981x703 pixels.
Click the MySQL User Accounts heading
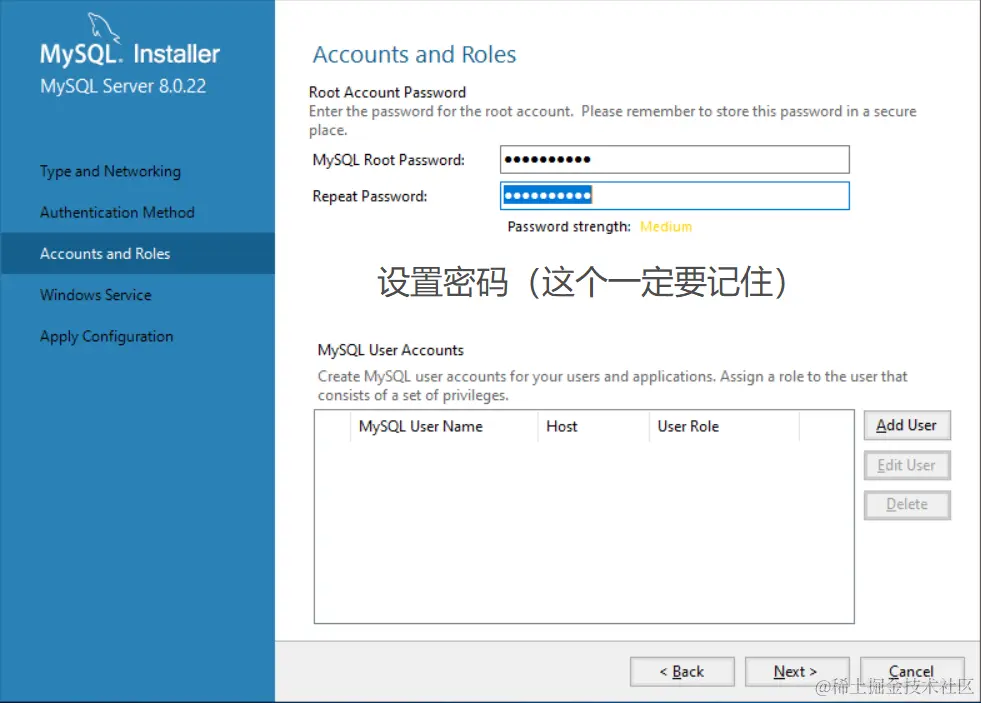390,350
